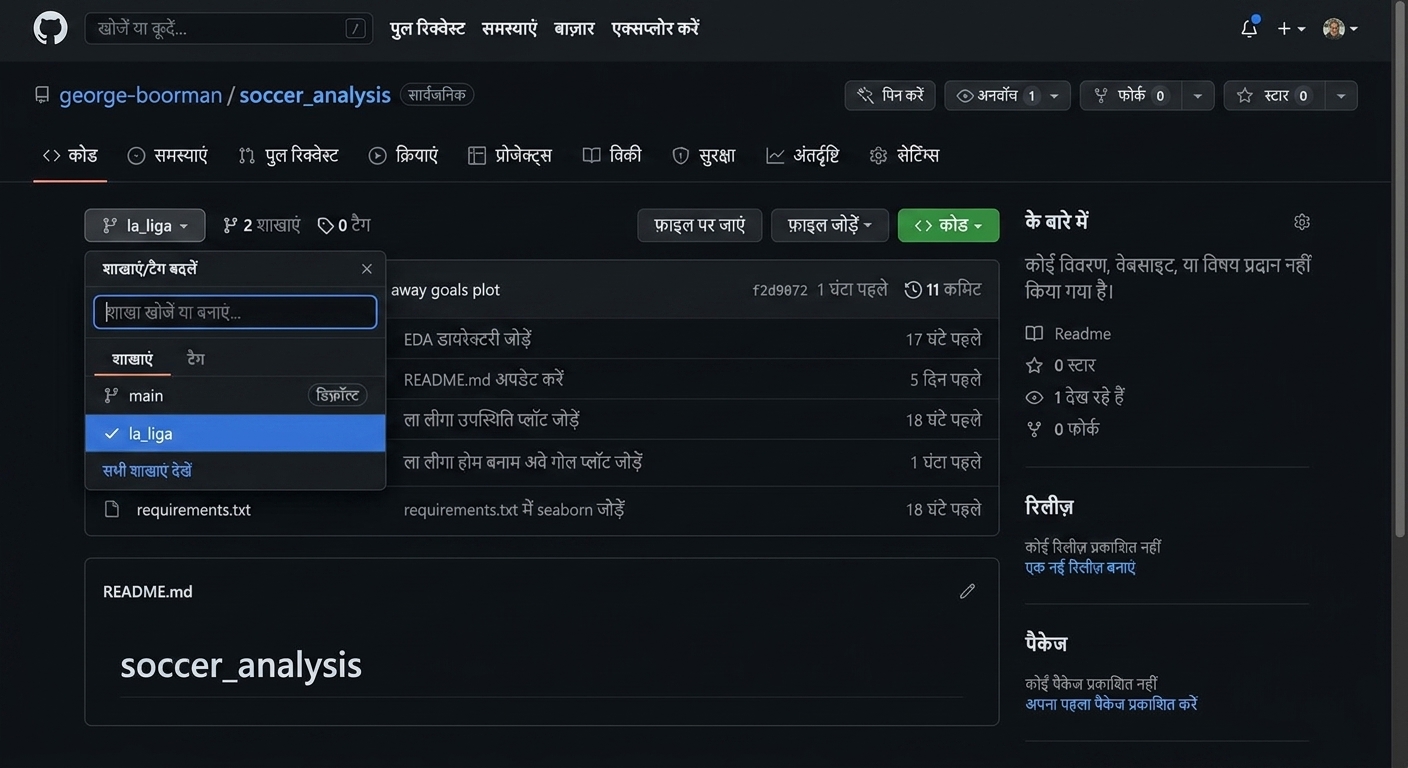Switch to the सुरक्षा tab
Viewport: 1408px width, 768px height.
(704, 155)
